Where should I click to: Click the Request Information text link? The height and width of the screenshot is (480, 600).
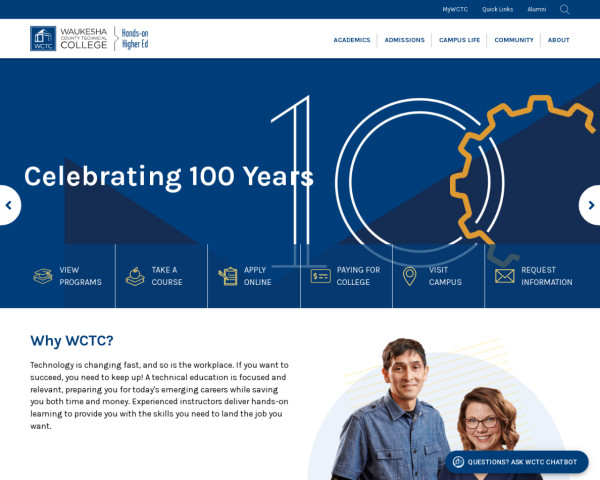546,276
